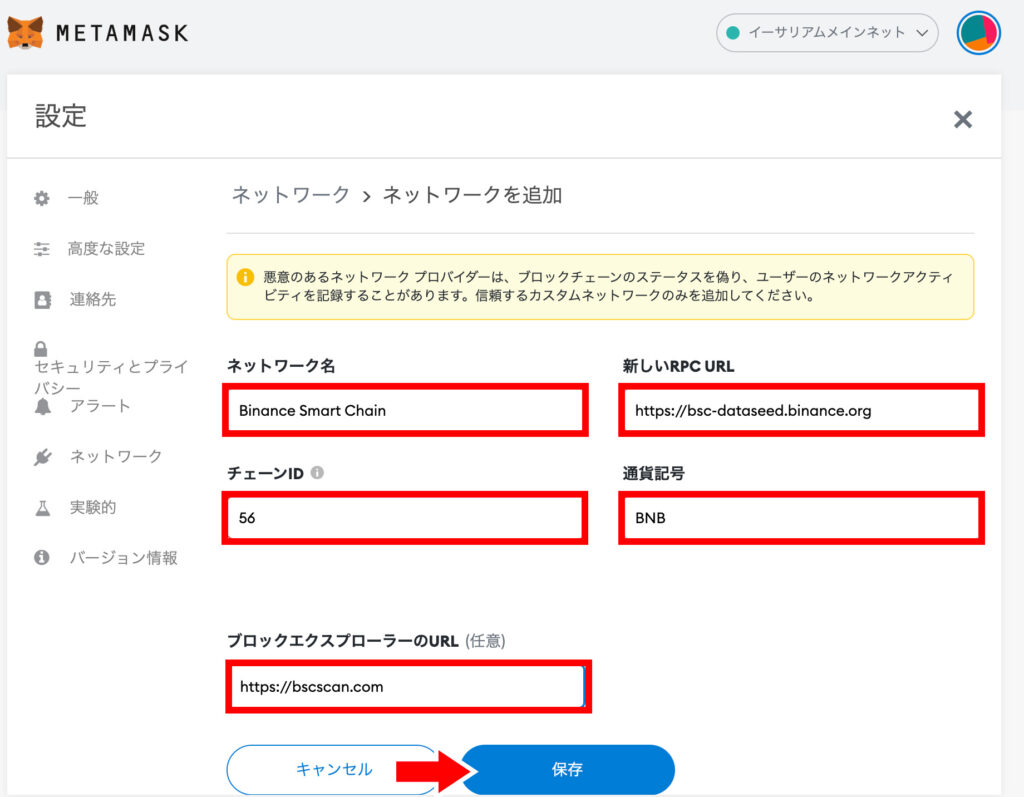The image size is (1024, 797).
Task: Click the info icon beside バージョン情報
Action: point(42,557)
